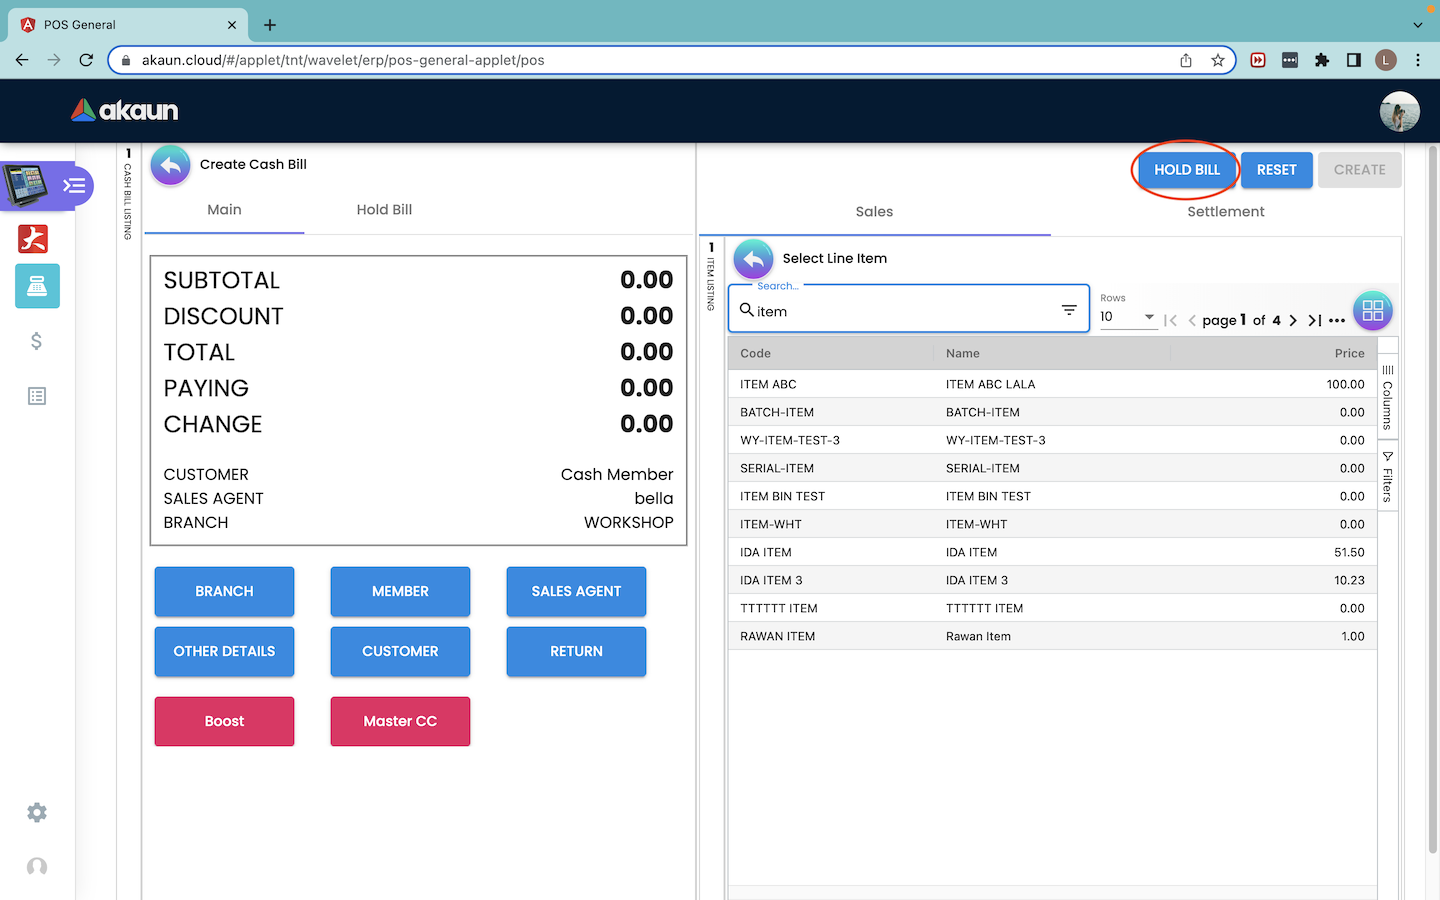This screenshot has width=1440, height=900.
Task: Go to the next page of items
Action: point(1293,321)
